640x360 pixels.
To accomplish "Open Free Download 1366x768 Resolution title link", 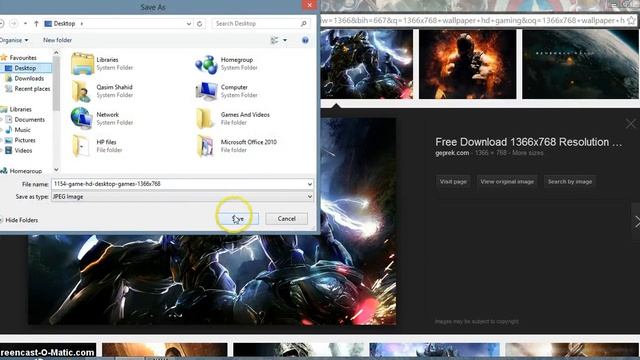I will (x=529, y=142).
